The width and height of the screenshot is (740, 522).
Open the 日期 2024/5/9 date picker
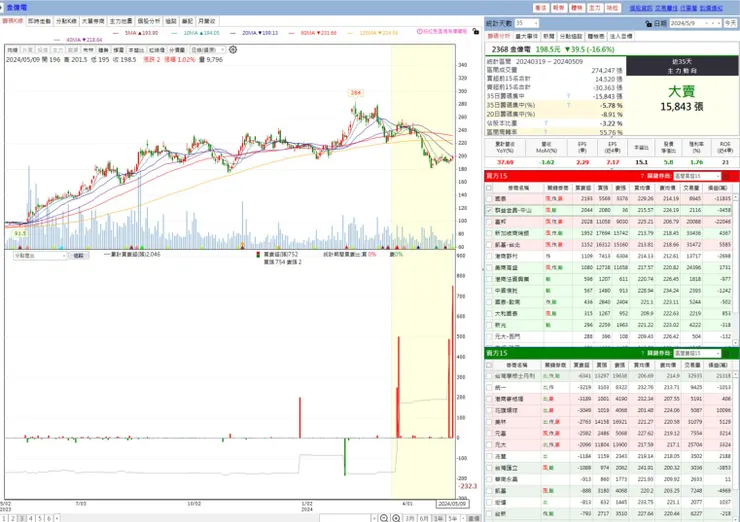pos(696,23)
